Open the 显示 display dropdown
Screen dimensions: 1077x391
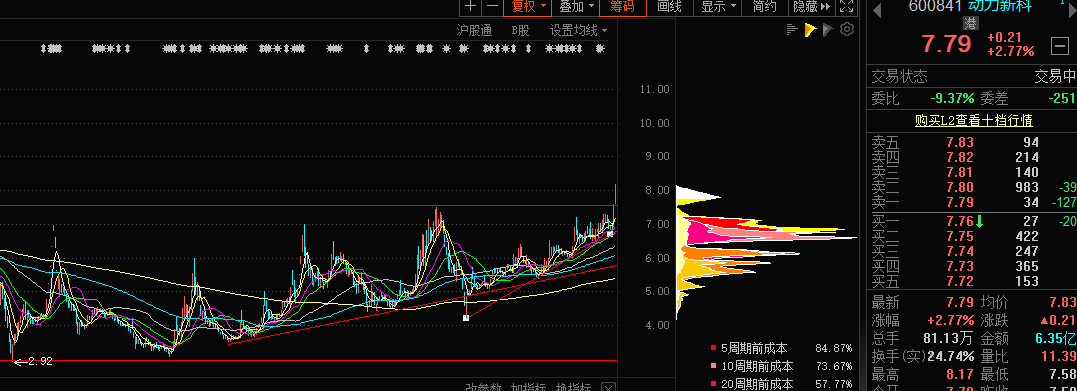coord(718,7)
